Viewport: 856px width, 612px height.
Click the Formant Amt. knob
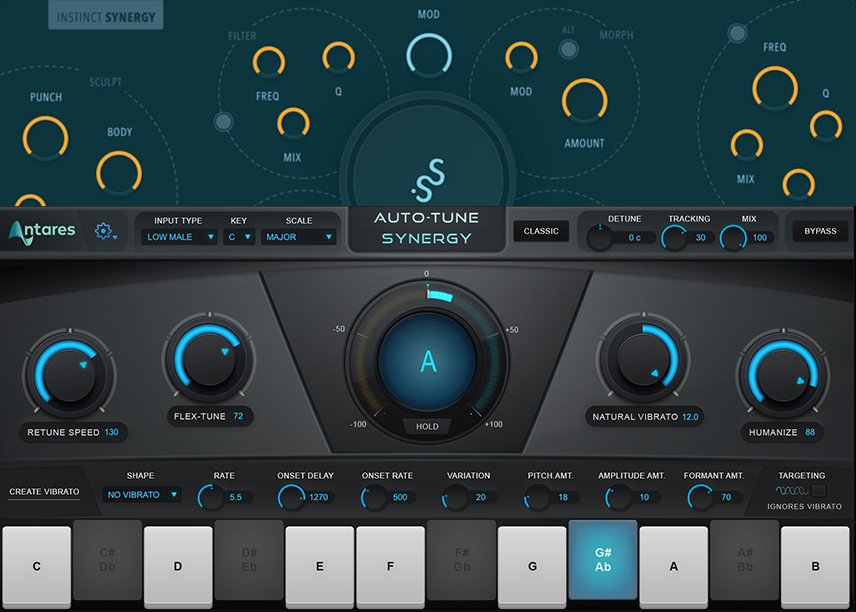click(x=700, y=497)
